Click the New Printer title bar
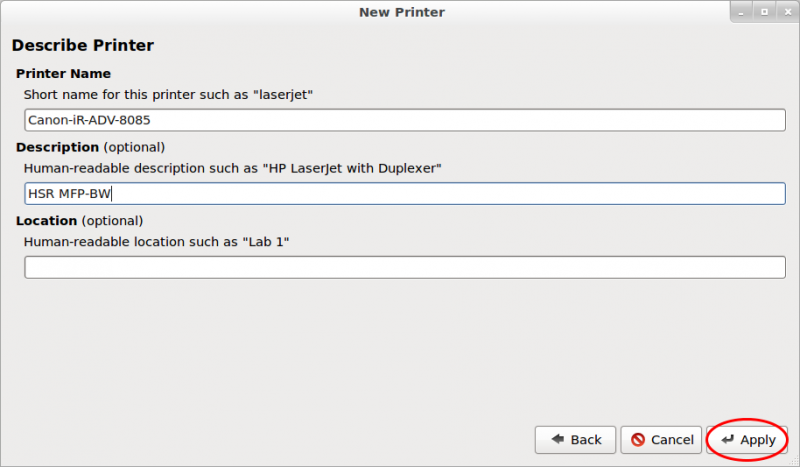 click(x=402, y=12)
